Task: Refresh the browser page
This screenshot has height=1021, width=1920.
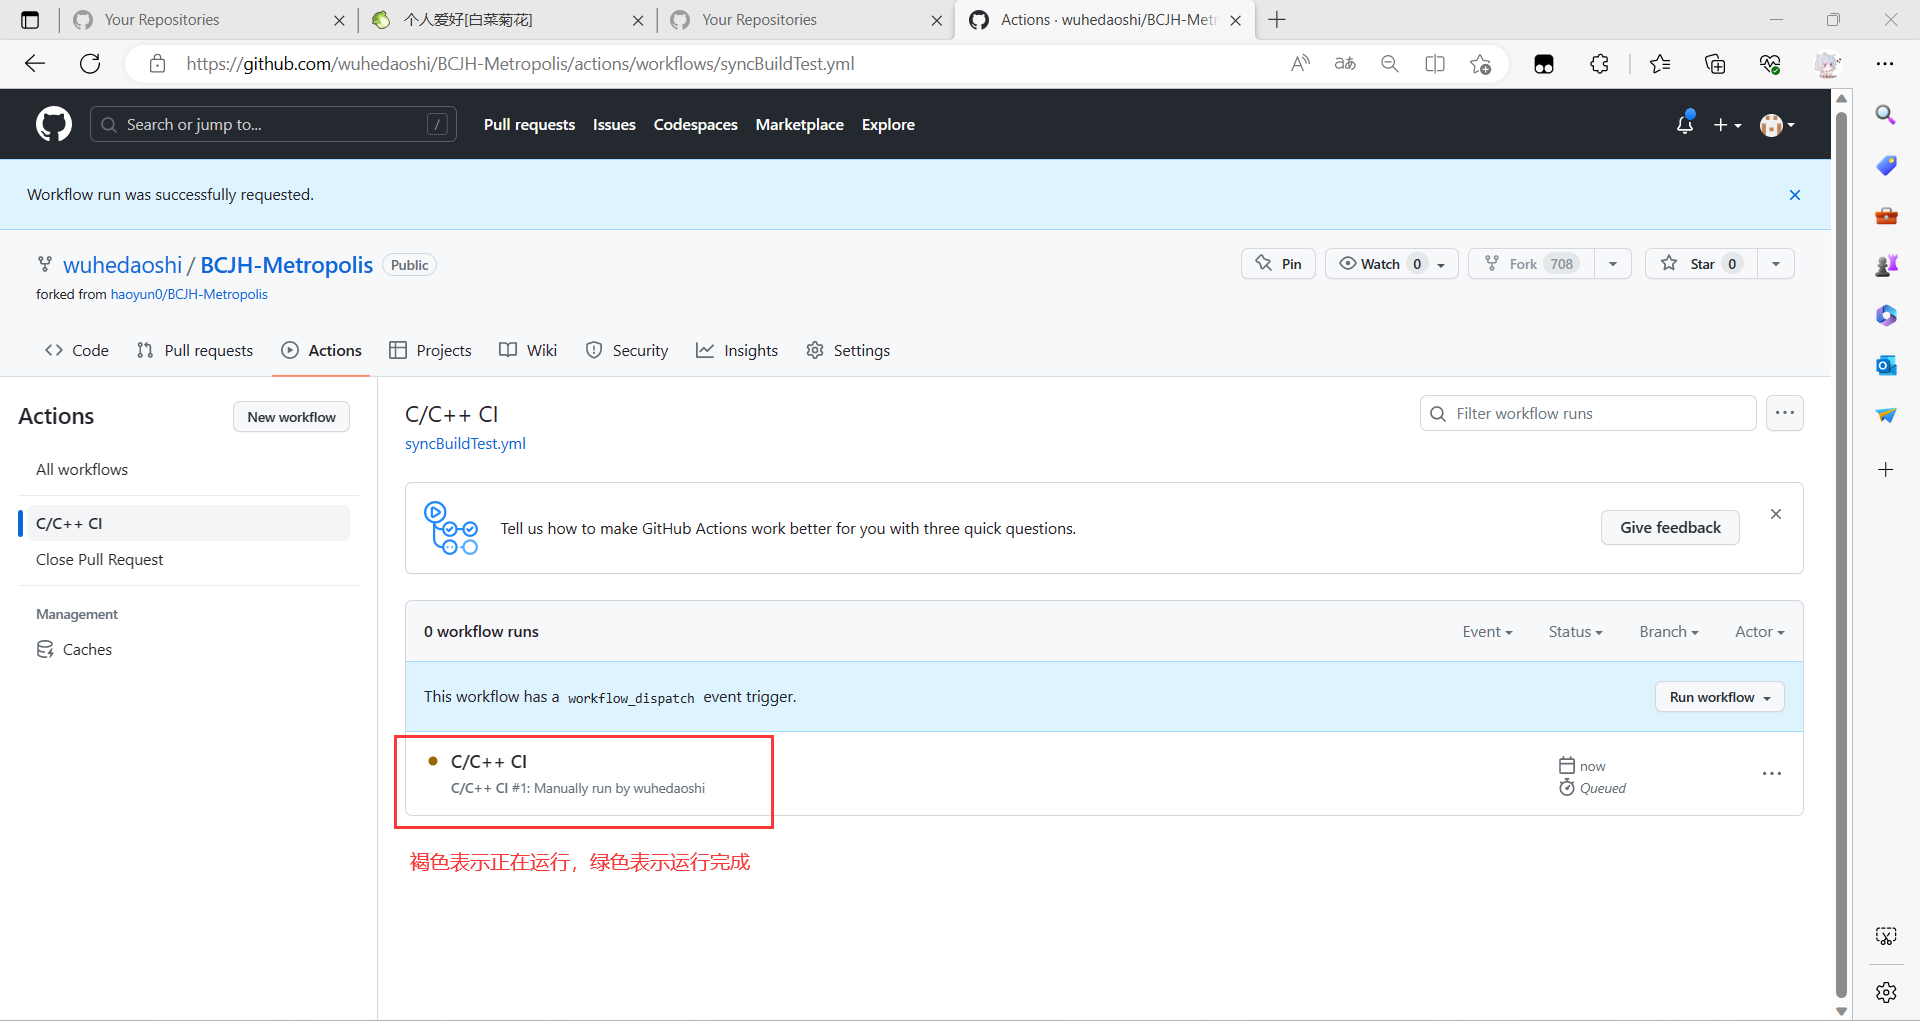Action: click(x=90, y=64)
